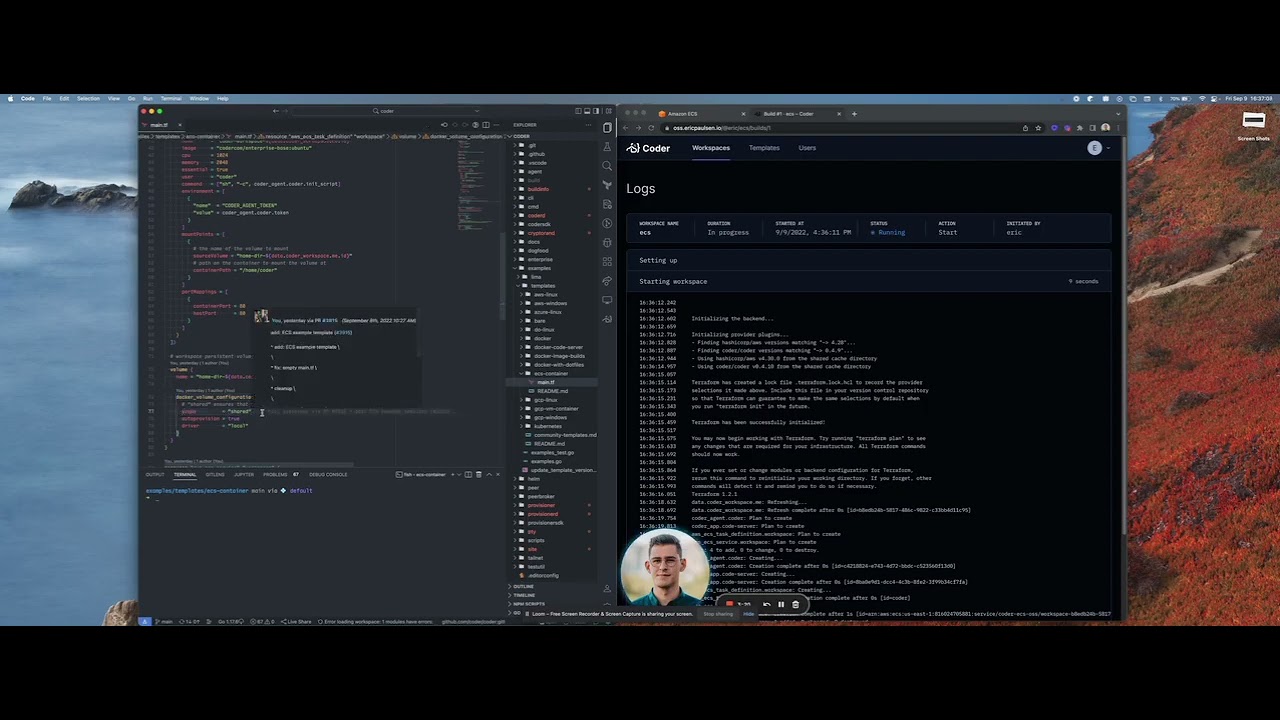Open Terminal menu in menu bar
This screenshot has height=720, width=1280.
171,98
